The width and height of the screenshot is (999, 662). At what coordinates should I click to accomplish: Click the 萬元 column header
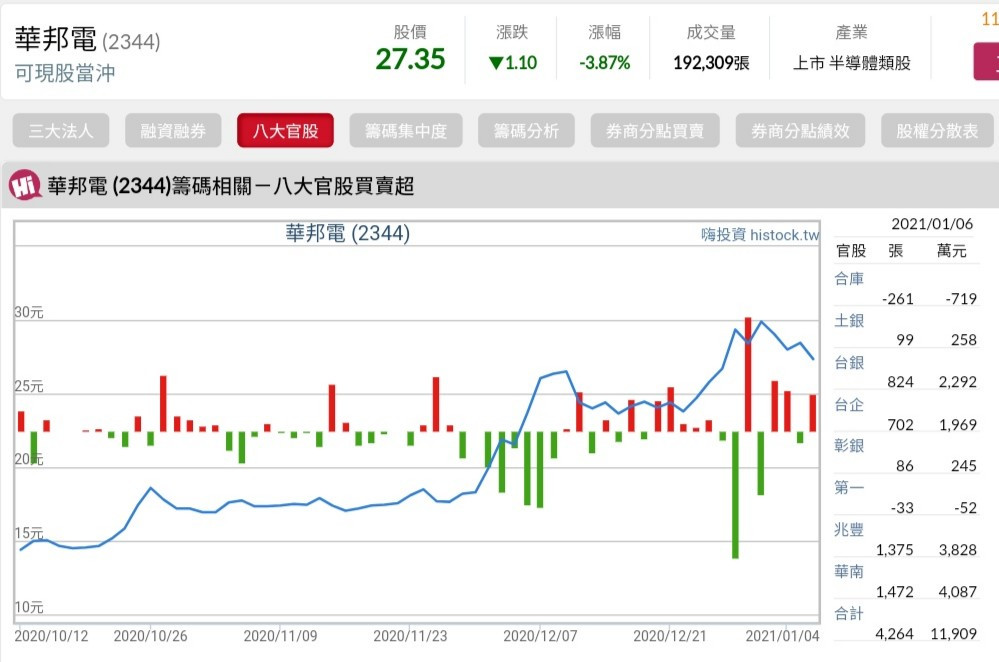pos(951,250)
